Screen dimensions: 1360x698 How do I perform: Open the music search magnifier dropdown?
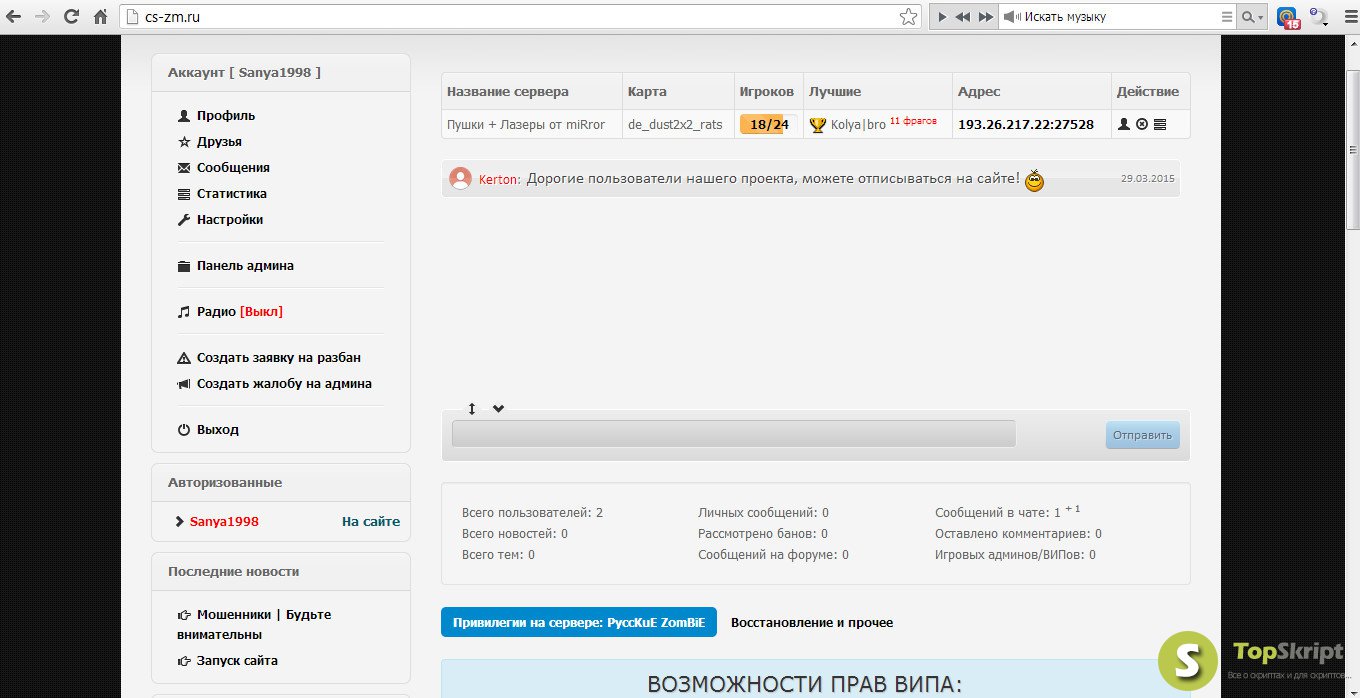tap(1252, 17)
